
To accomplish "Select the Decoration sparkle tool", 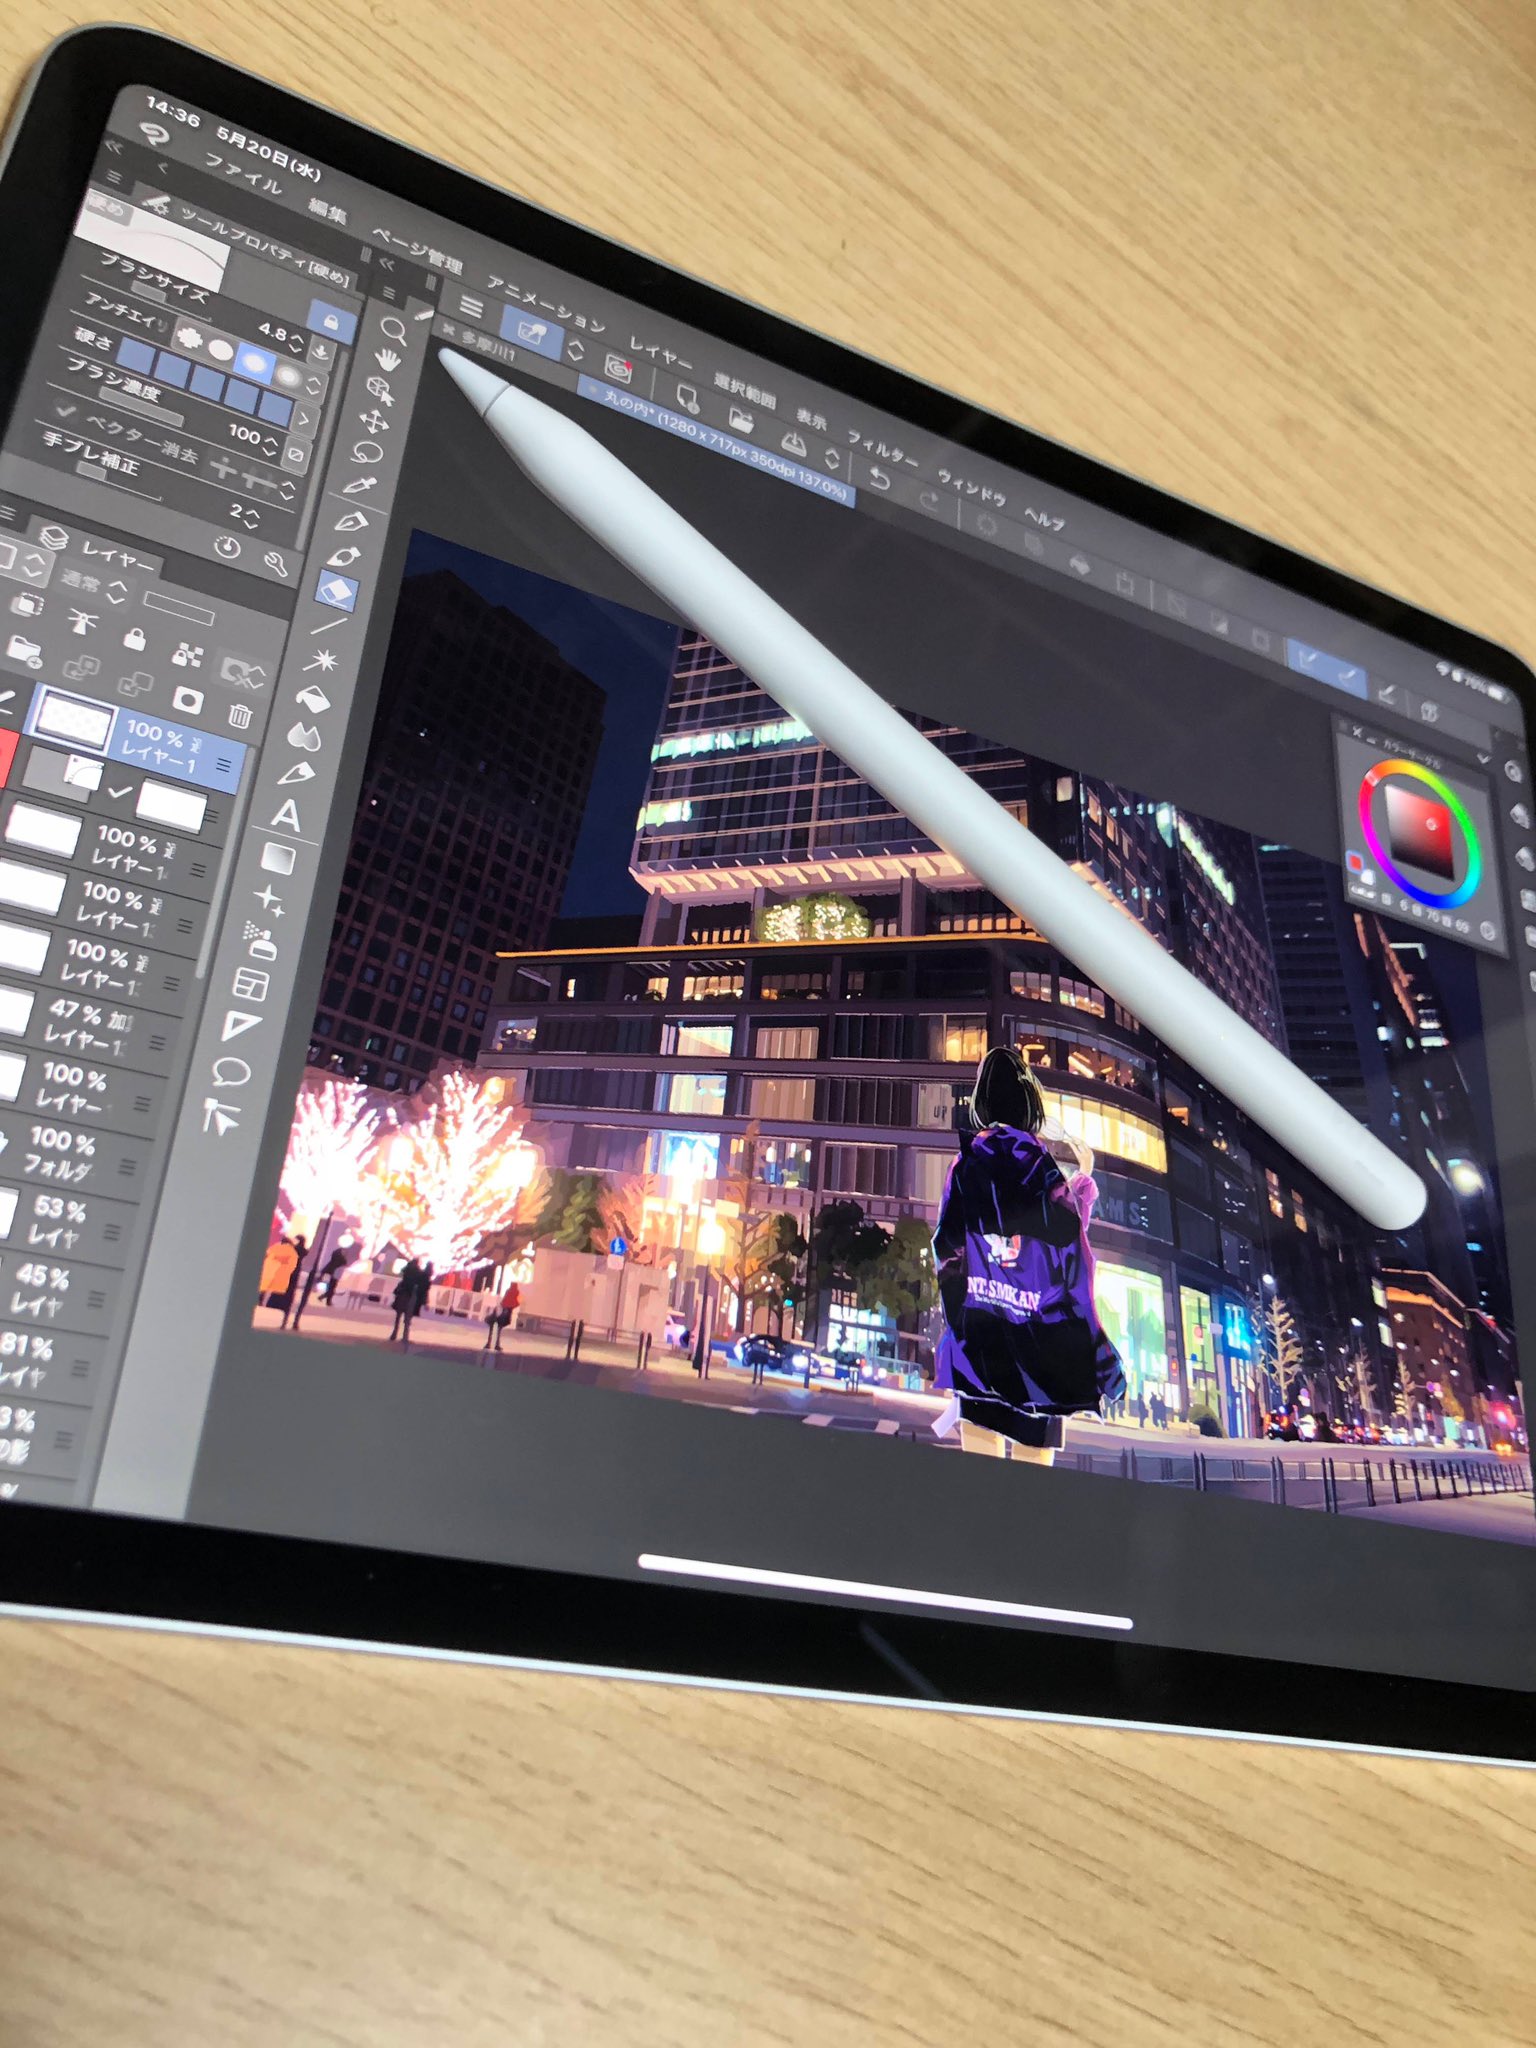I will coord(269,899).
